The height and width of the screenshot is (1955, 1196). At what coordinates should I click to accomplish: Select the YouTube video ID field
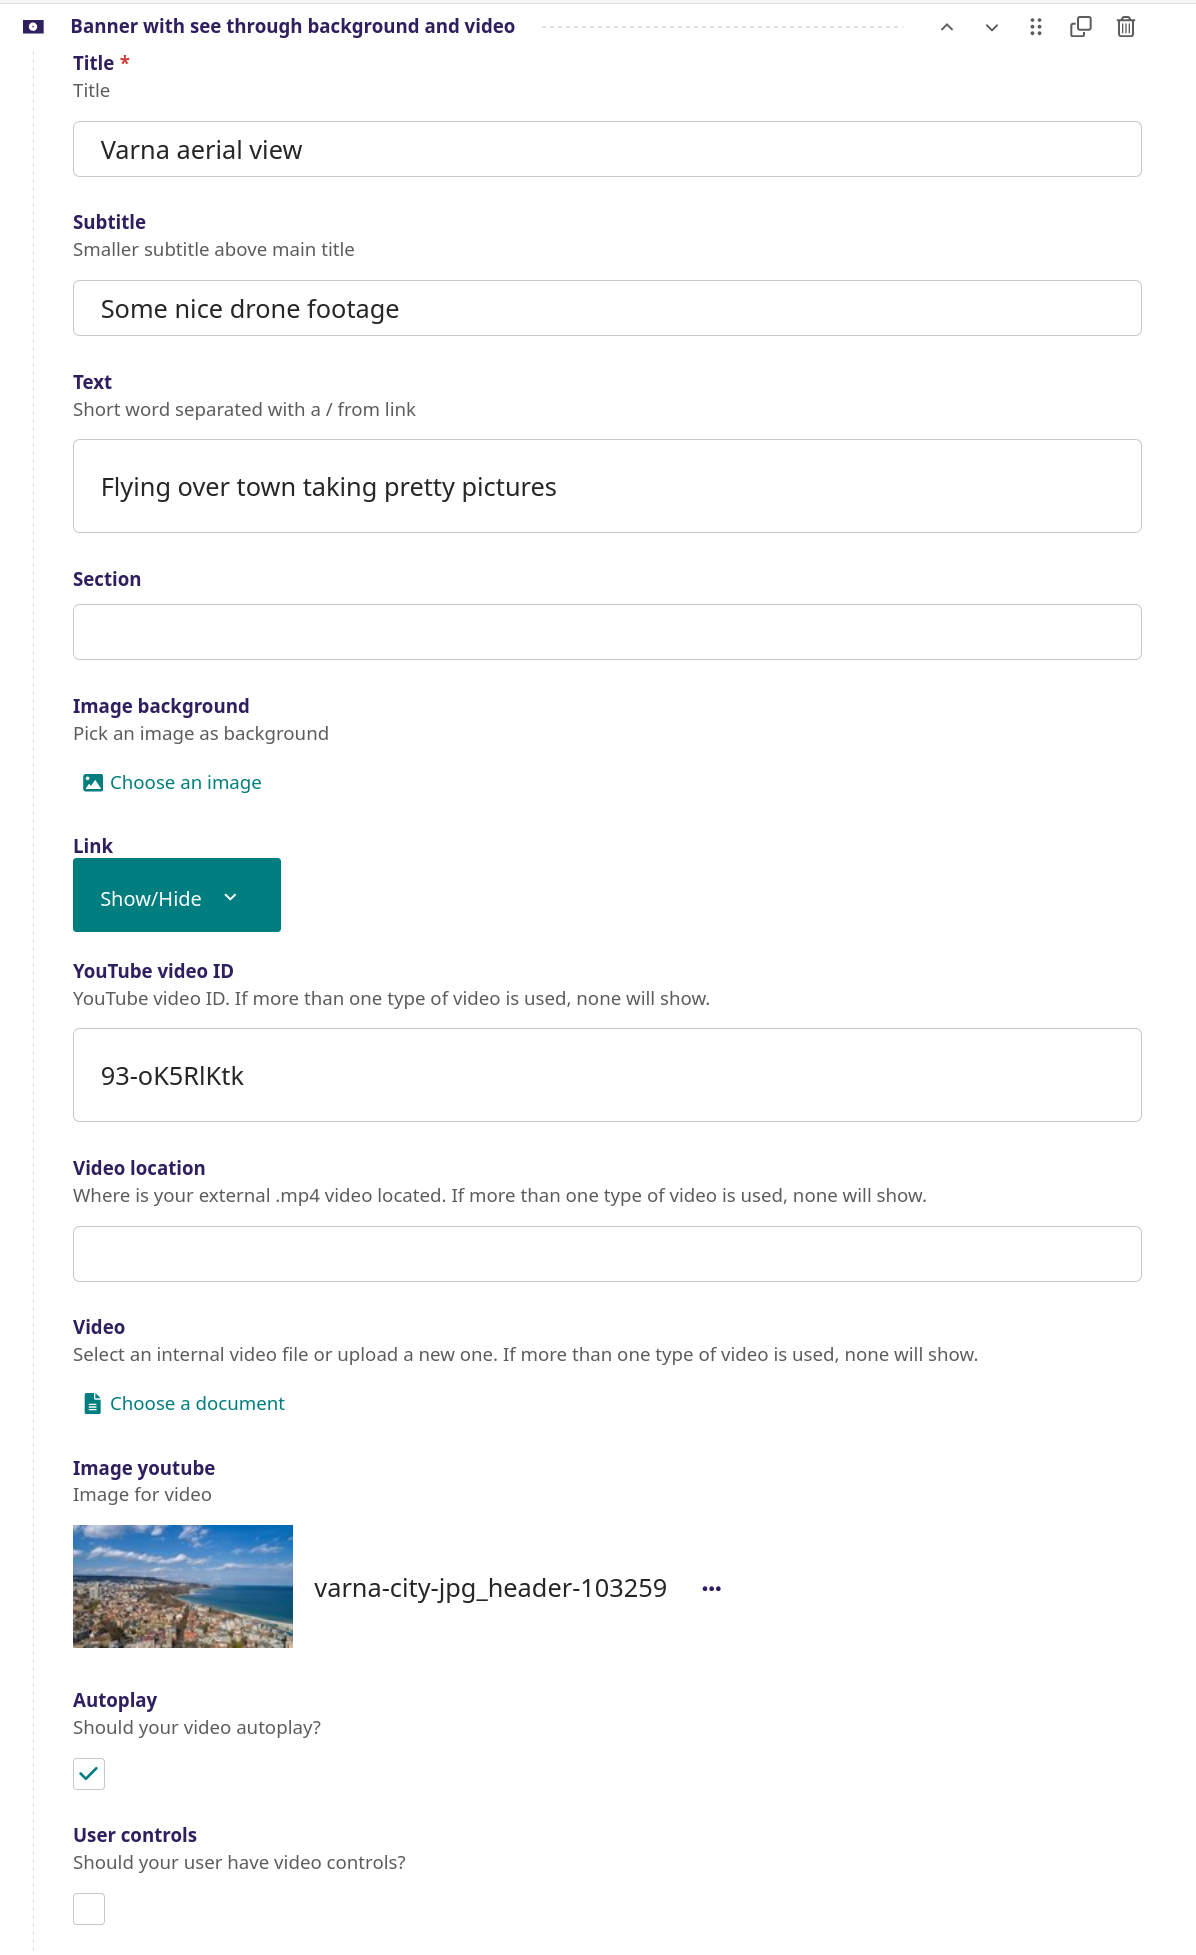coord(607,1075)
